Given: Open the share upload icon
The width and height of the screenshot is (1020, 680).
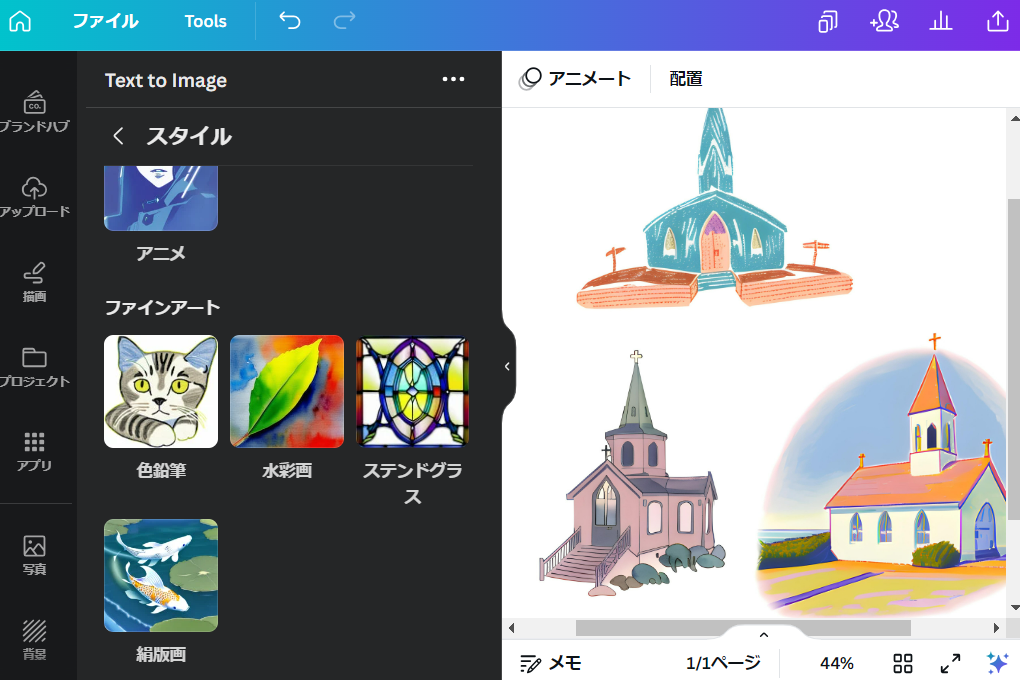Looking at the screenshot, I should 997,21.
